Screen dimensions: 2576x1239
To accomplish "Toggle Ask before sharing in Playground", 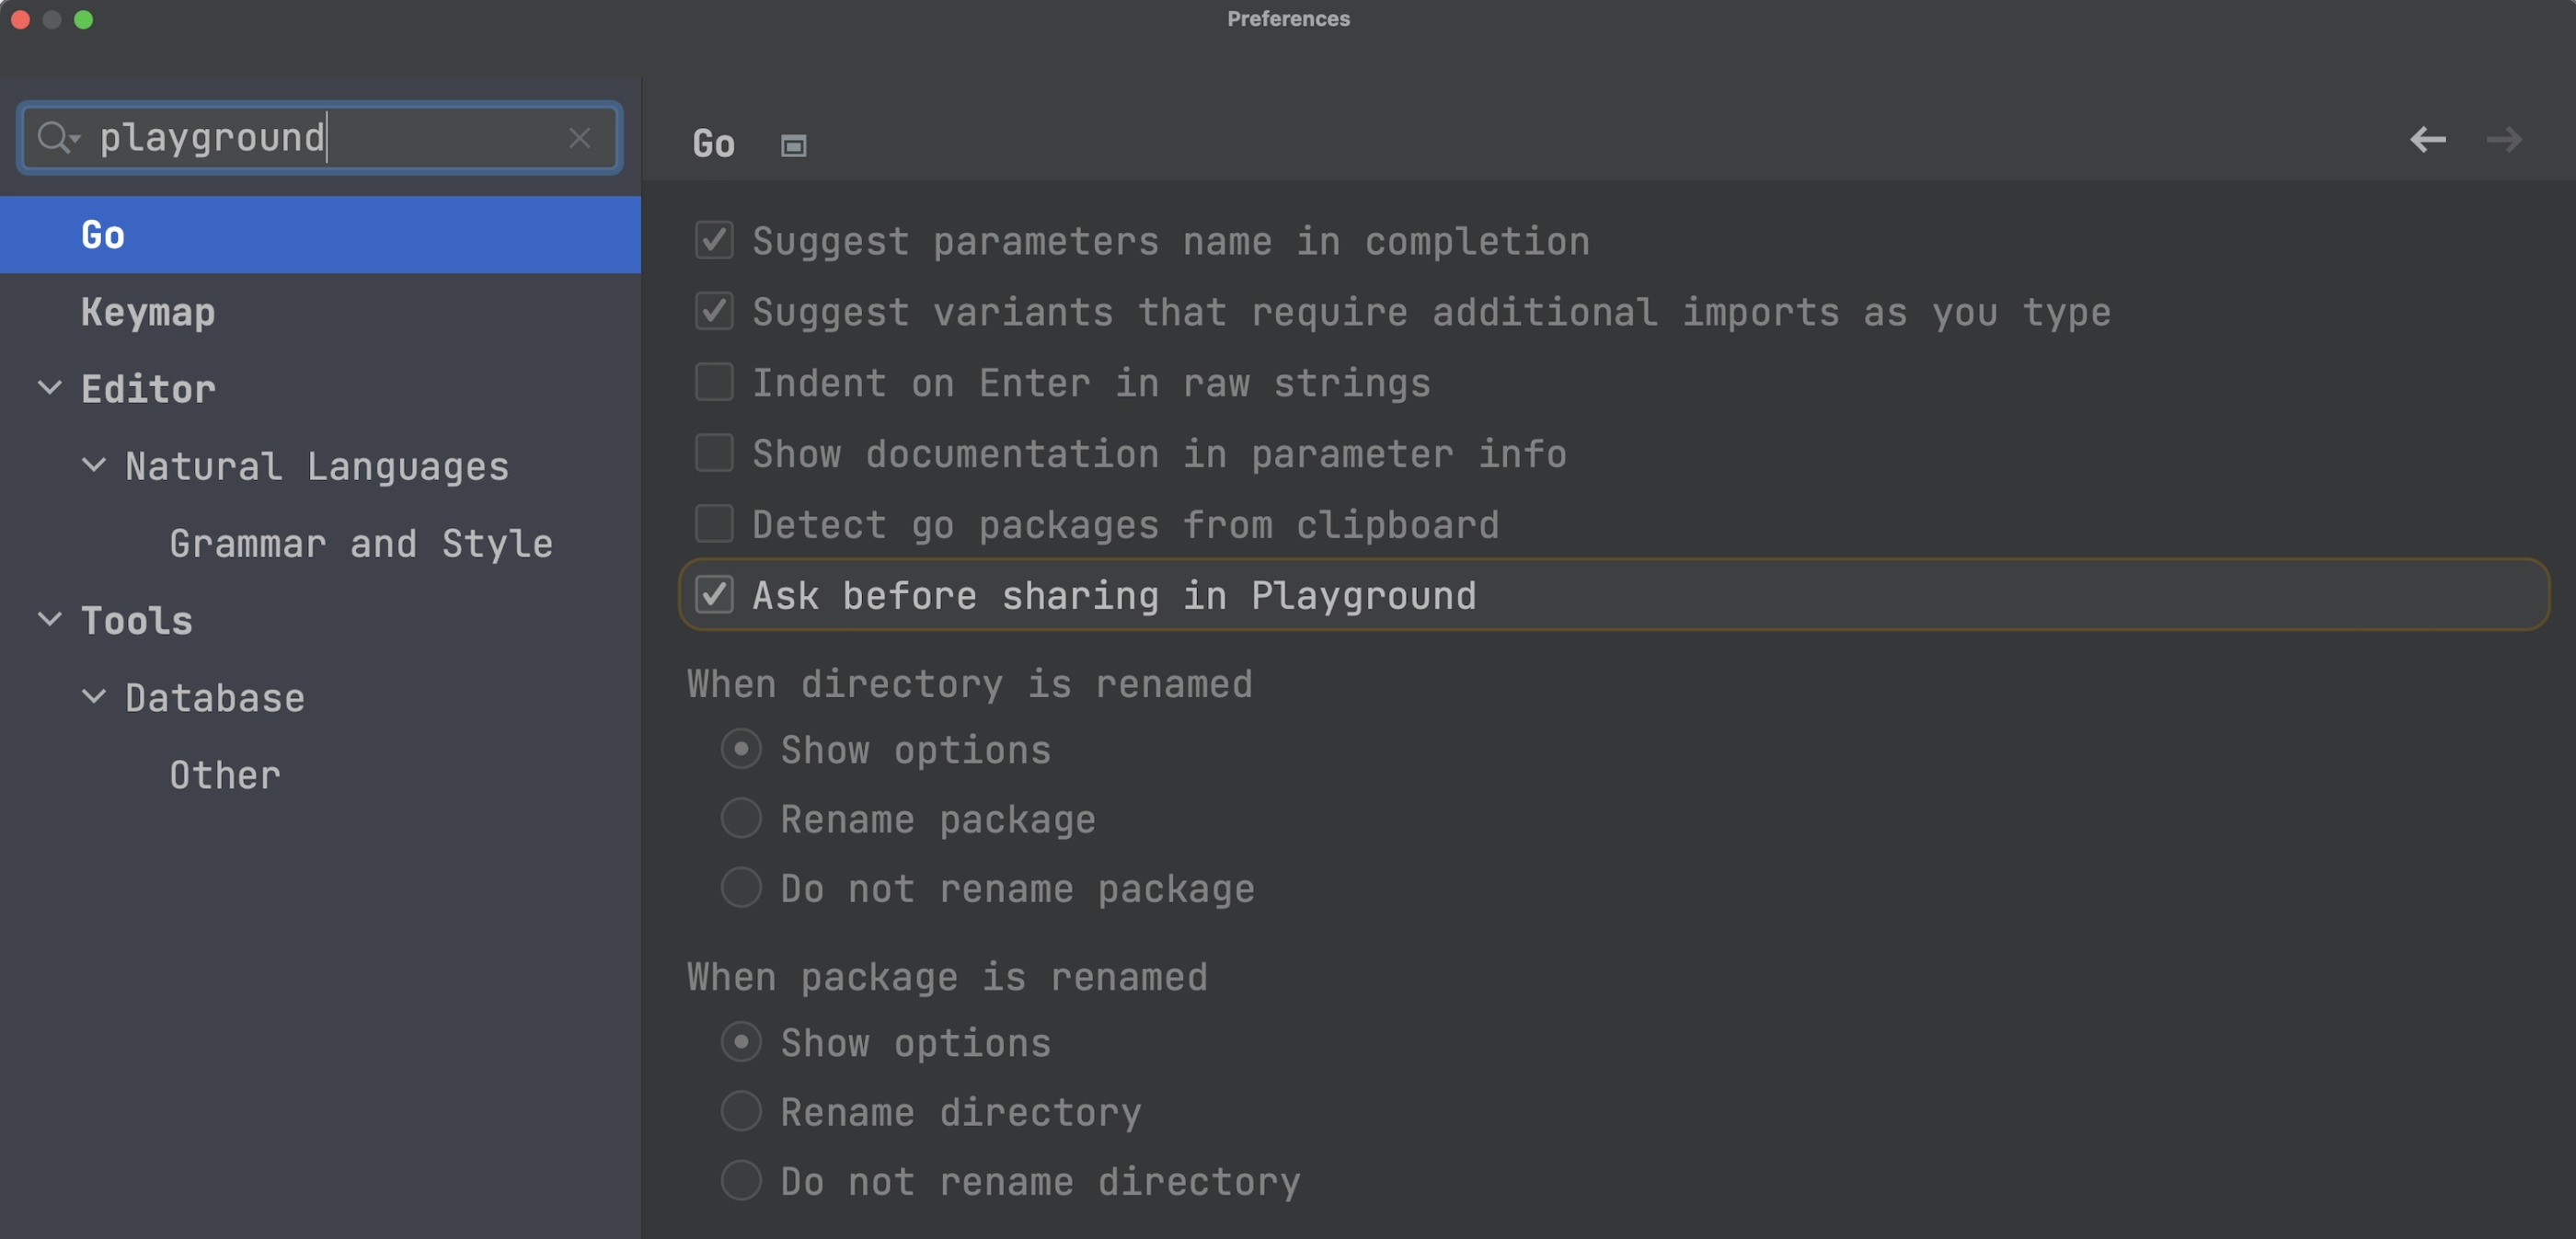I will [x=714, y=595].
